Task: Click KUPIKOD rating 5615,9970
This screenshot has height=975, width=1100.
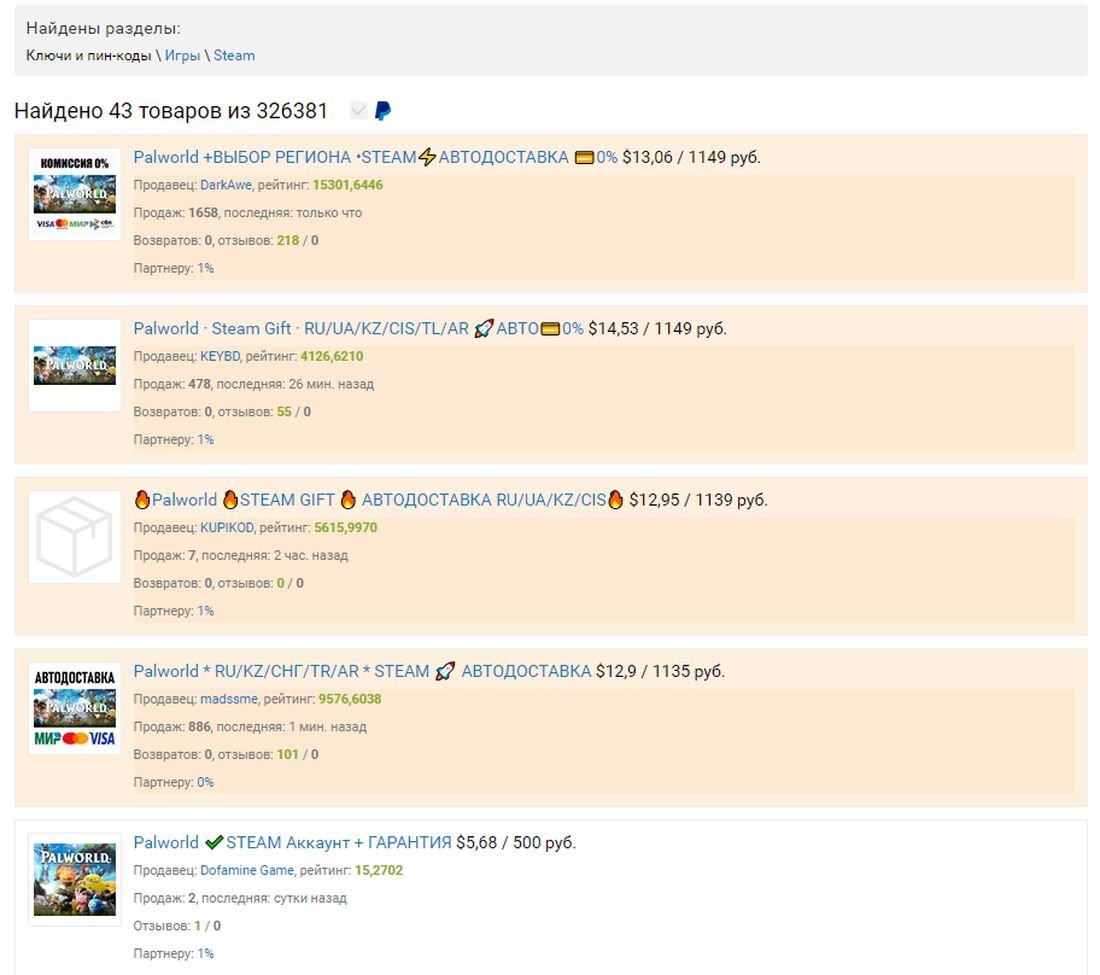Action: click(346, 527)
